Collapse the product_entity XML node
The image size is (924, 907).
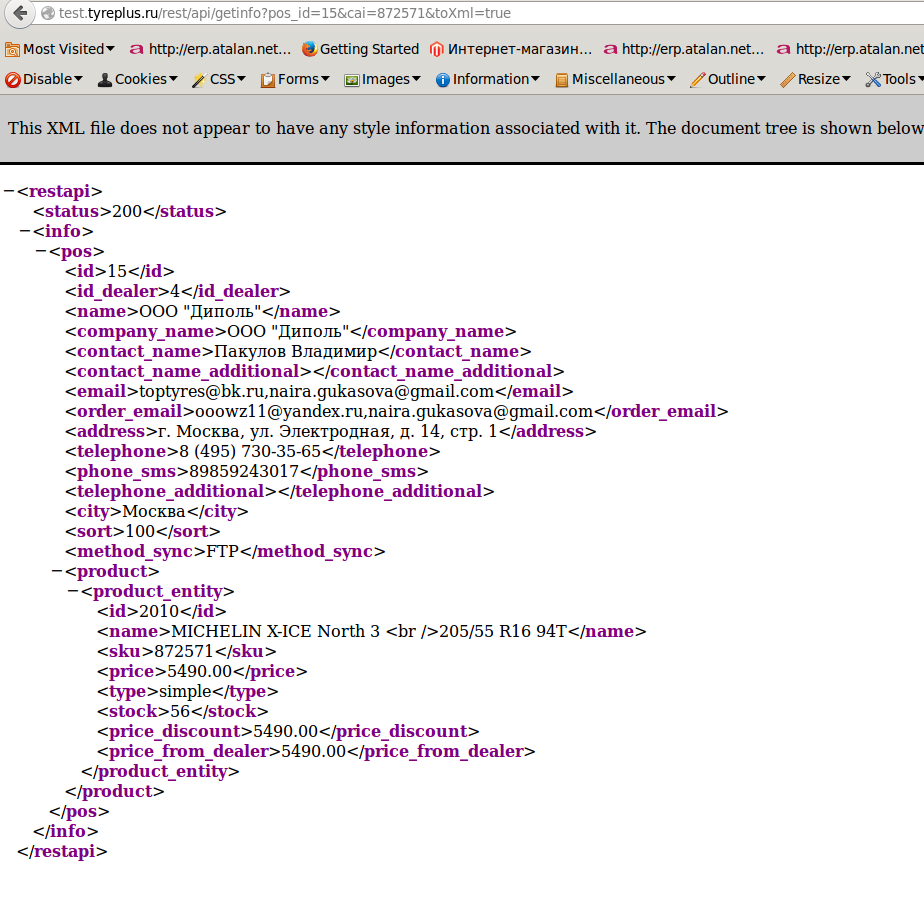point(72,591)
